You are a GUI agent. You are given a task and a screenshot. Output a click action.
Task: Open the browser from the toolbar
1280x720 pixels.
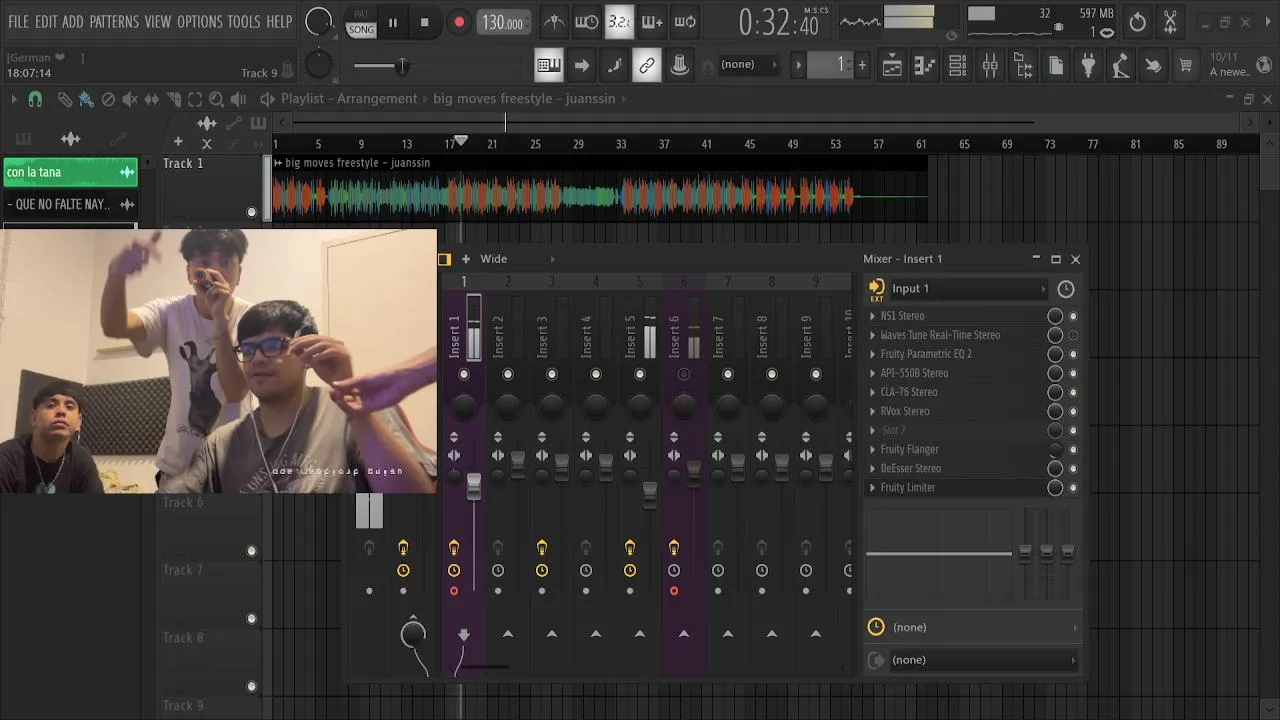1023,66
